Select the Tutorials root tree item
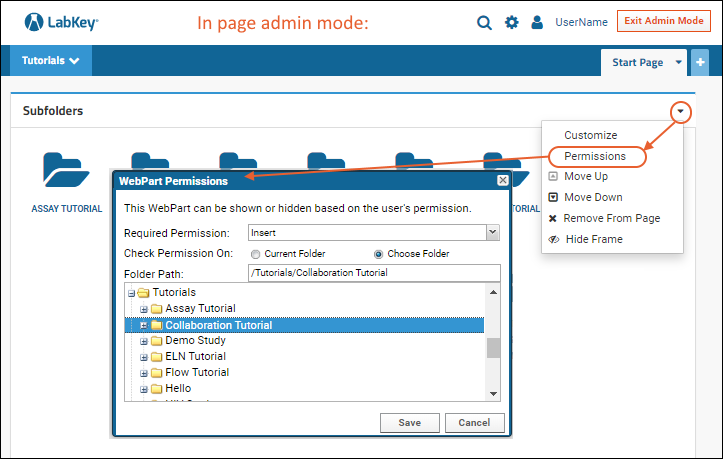 coord(174,292)
